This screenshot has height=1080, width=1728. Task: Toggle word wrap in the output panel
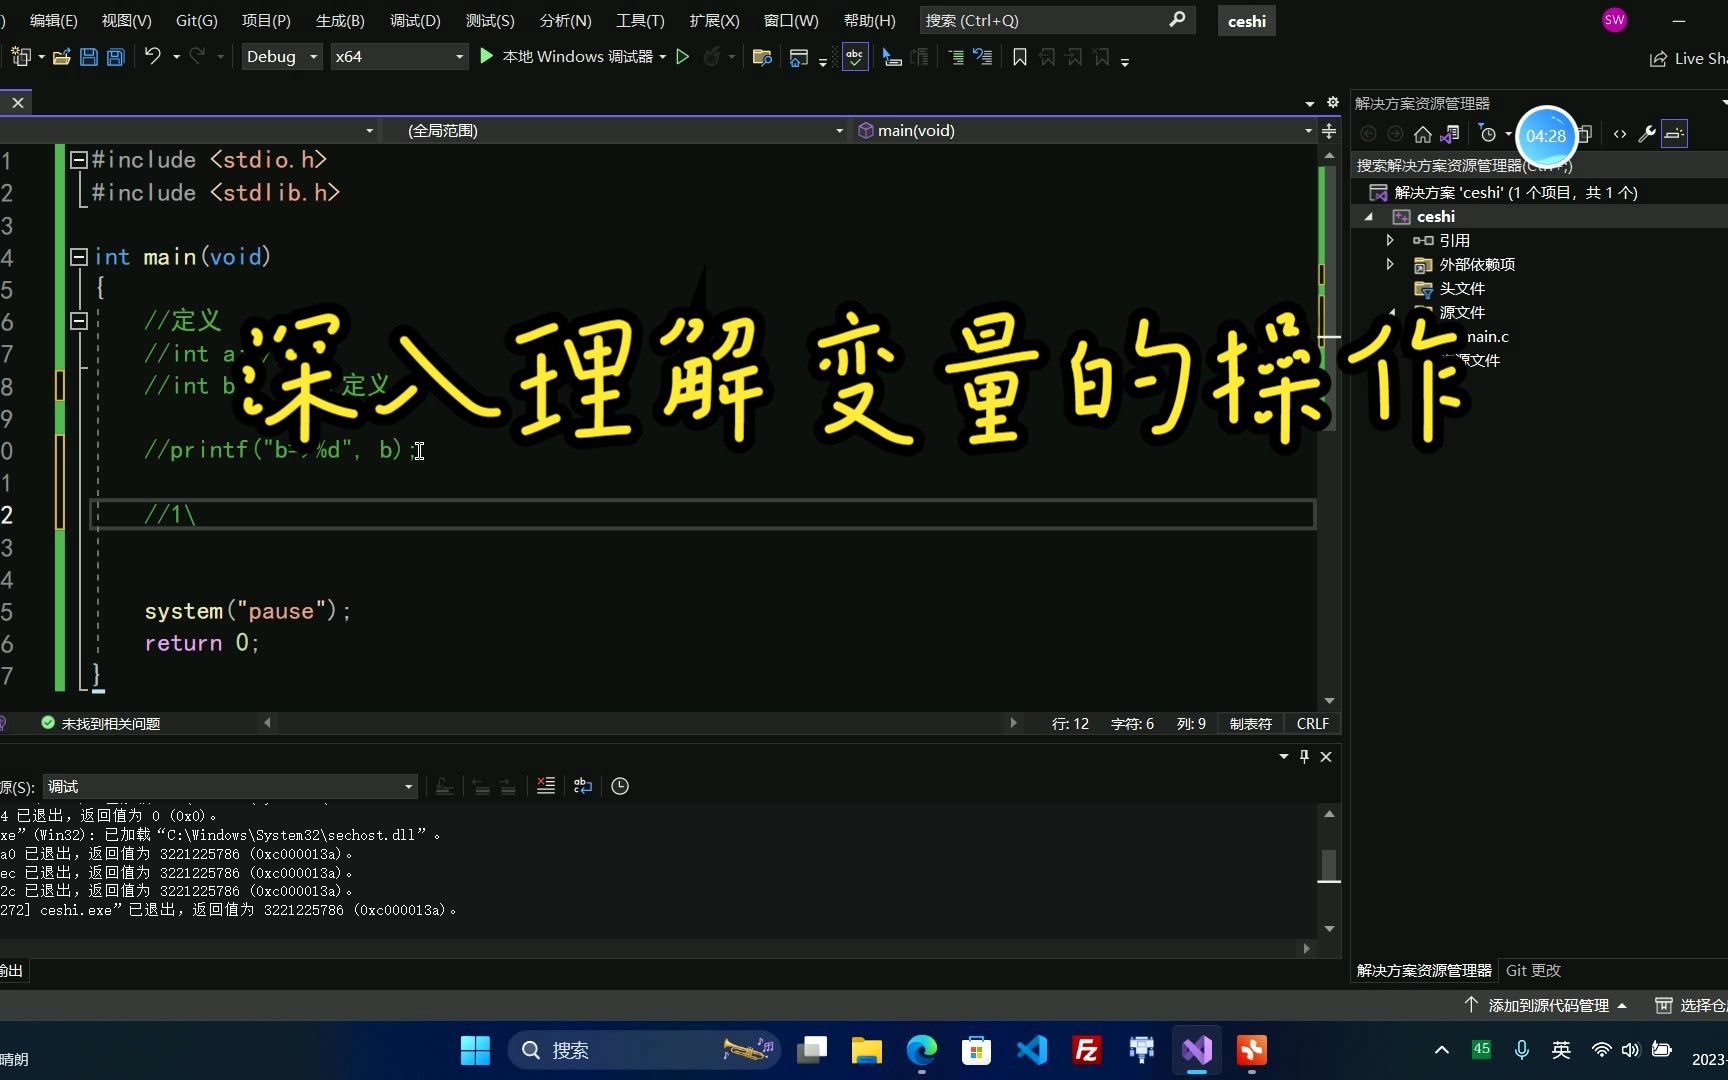pos(583,786)
